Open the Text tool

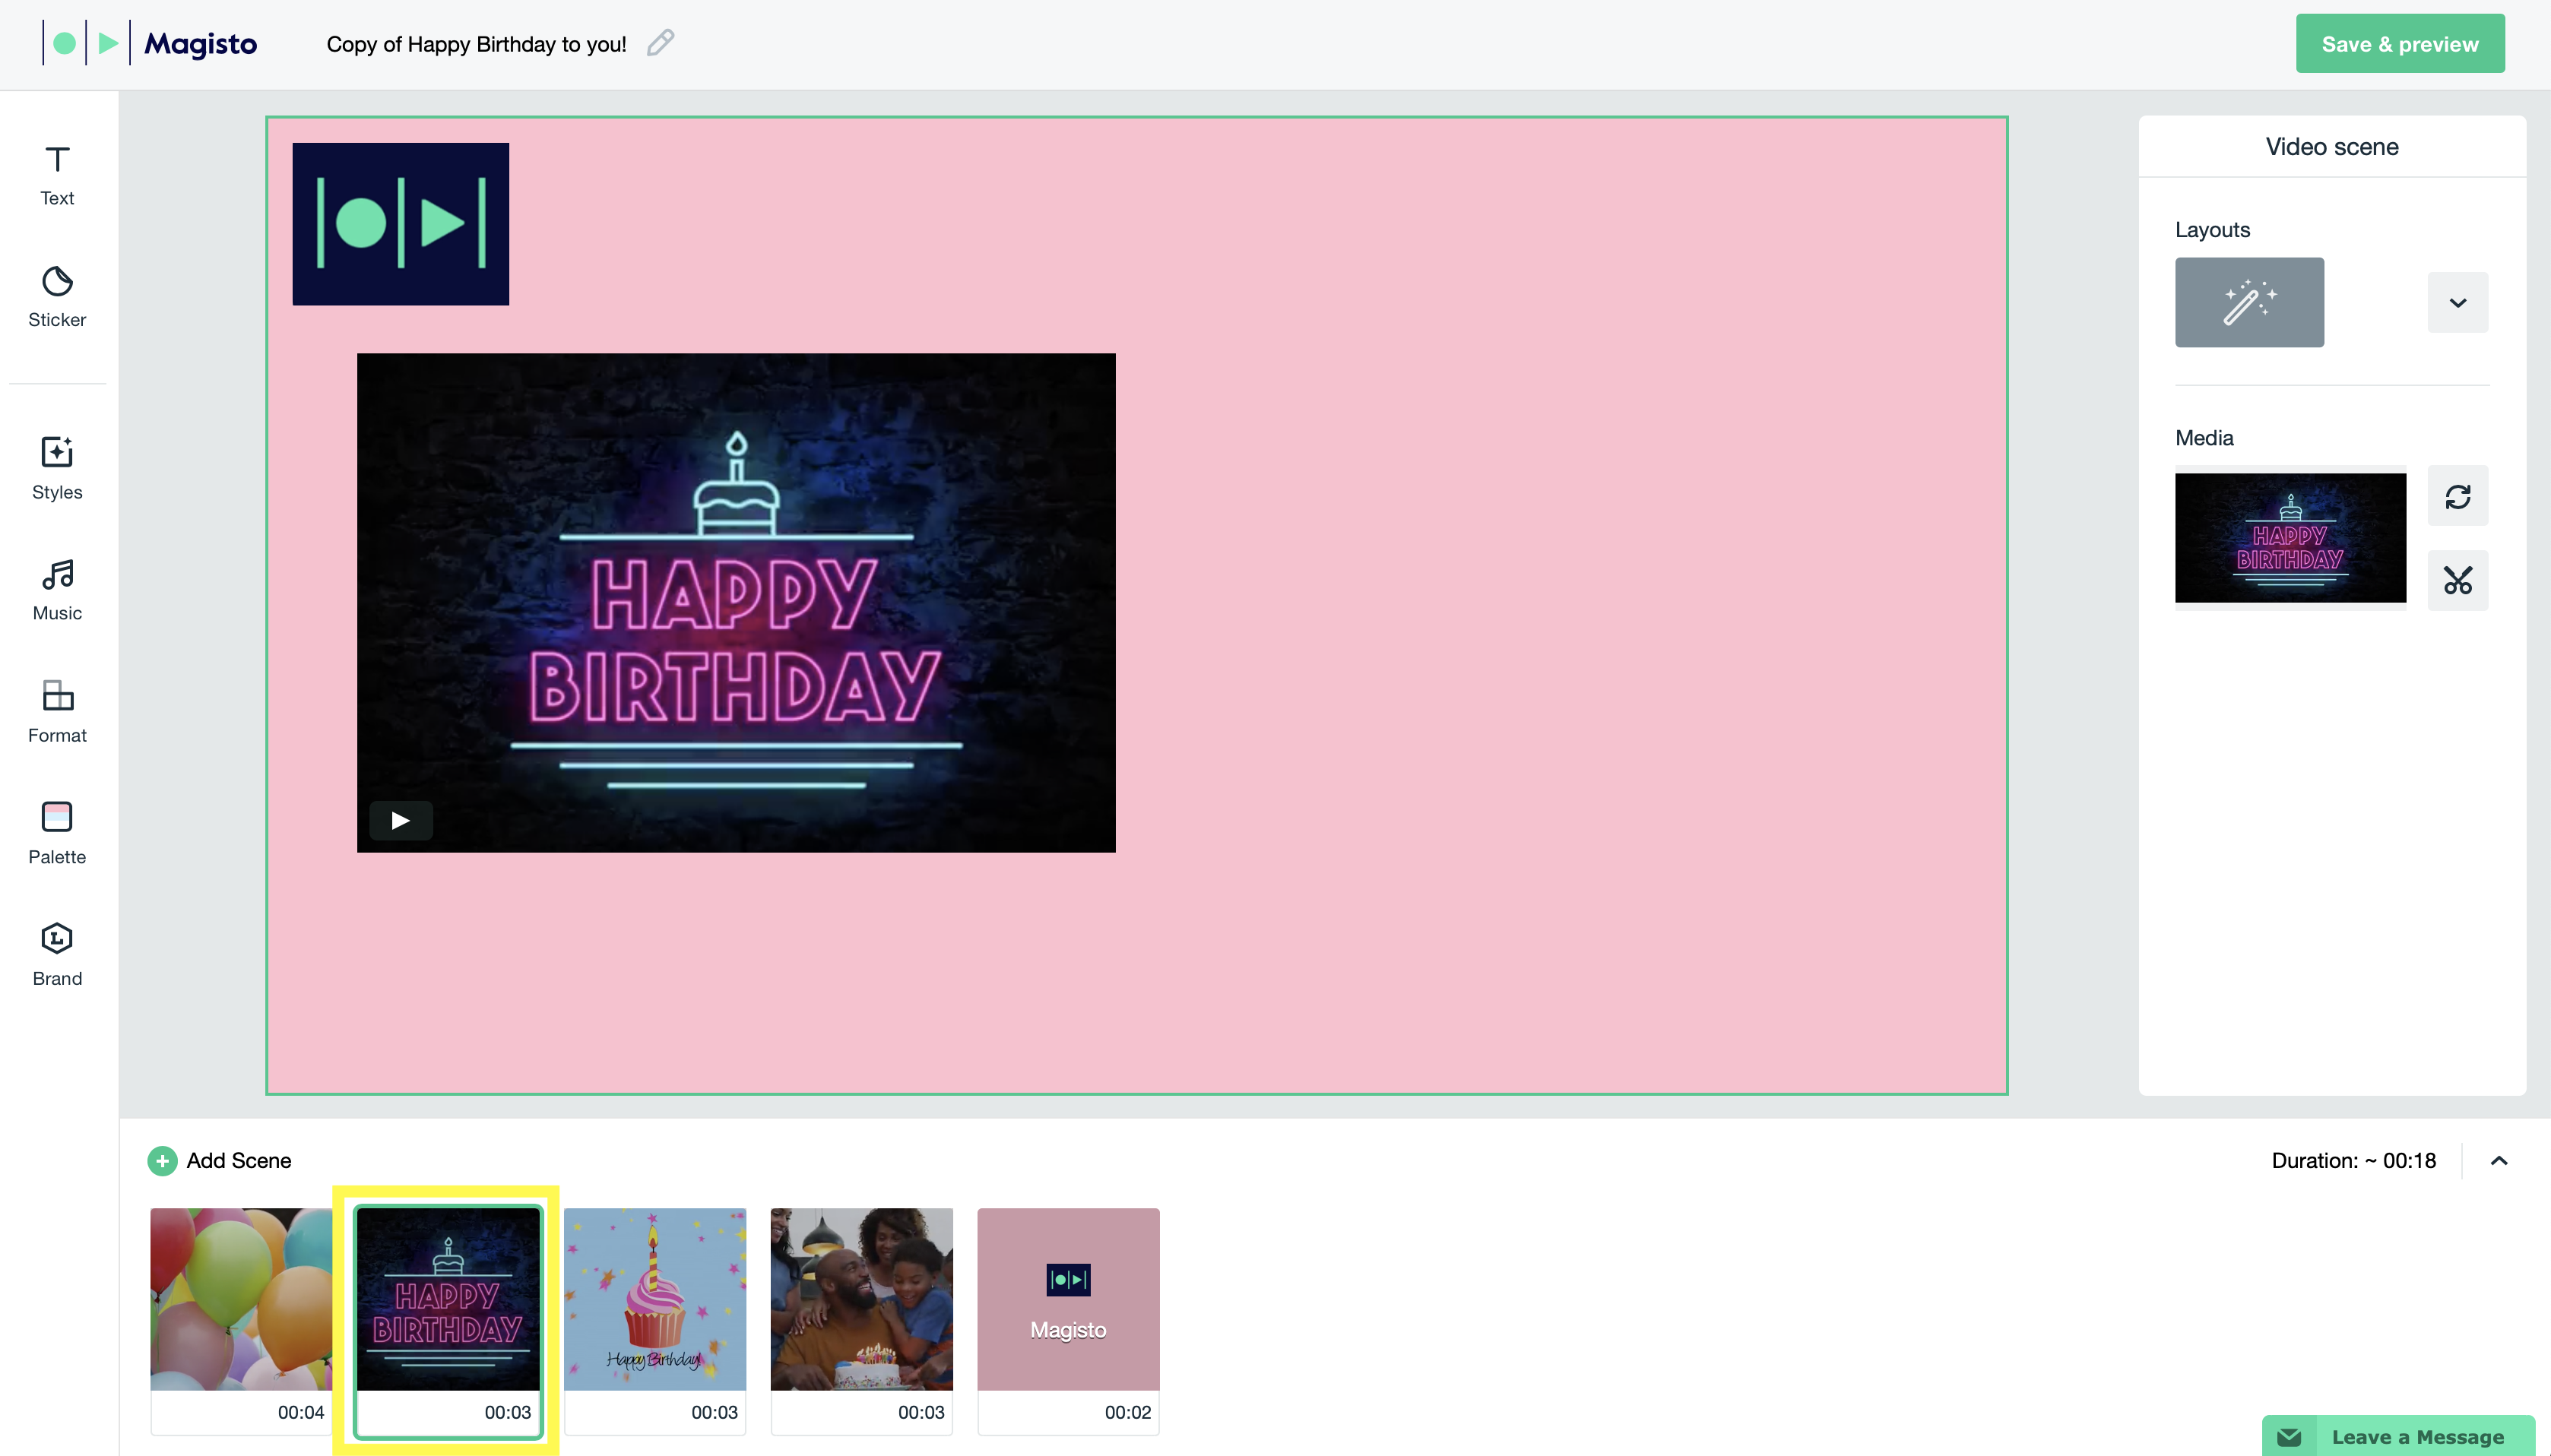[x=57, y=176]
